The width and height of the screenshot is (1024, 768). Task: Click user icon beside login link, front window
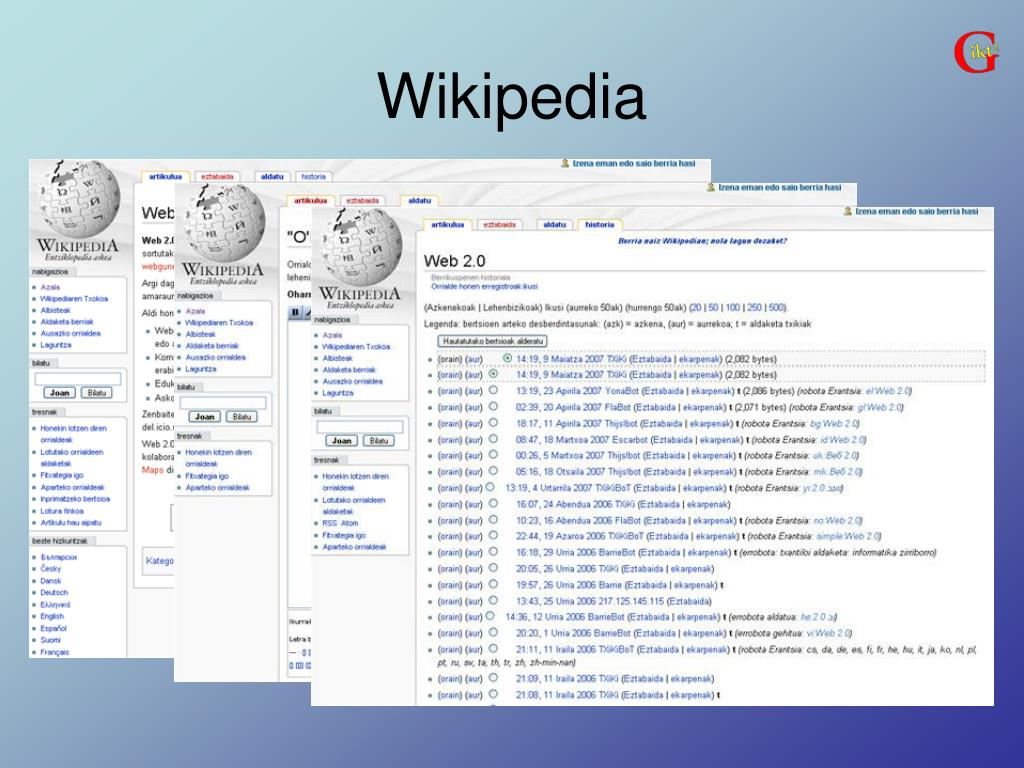point(848,212)
